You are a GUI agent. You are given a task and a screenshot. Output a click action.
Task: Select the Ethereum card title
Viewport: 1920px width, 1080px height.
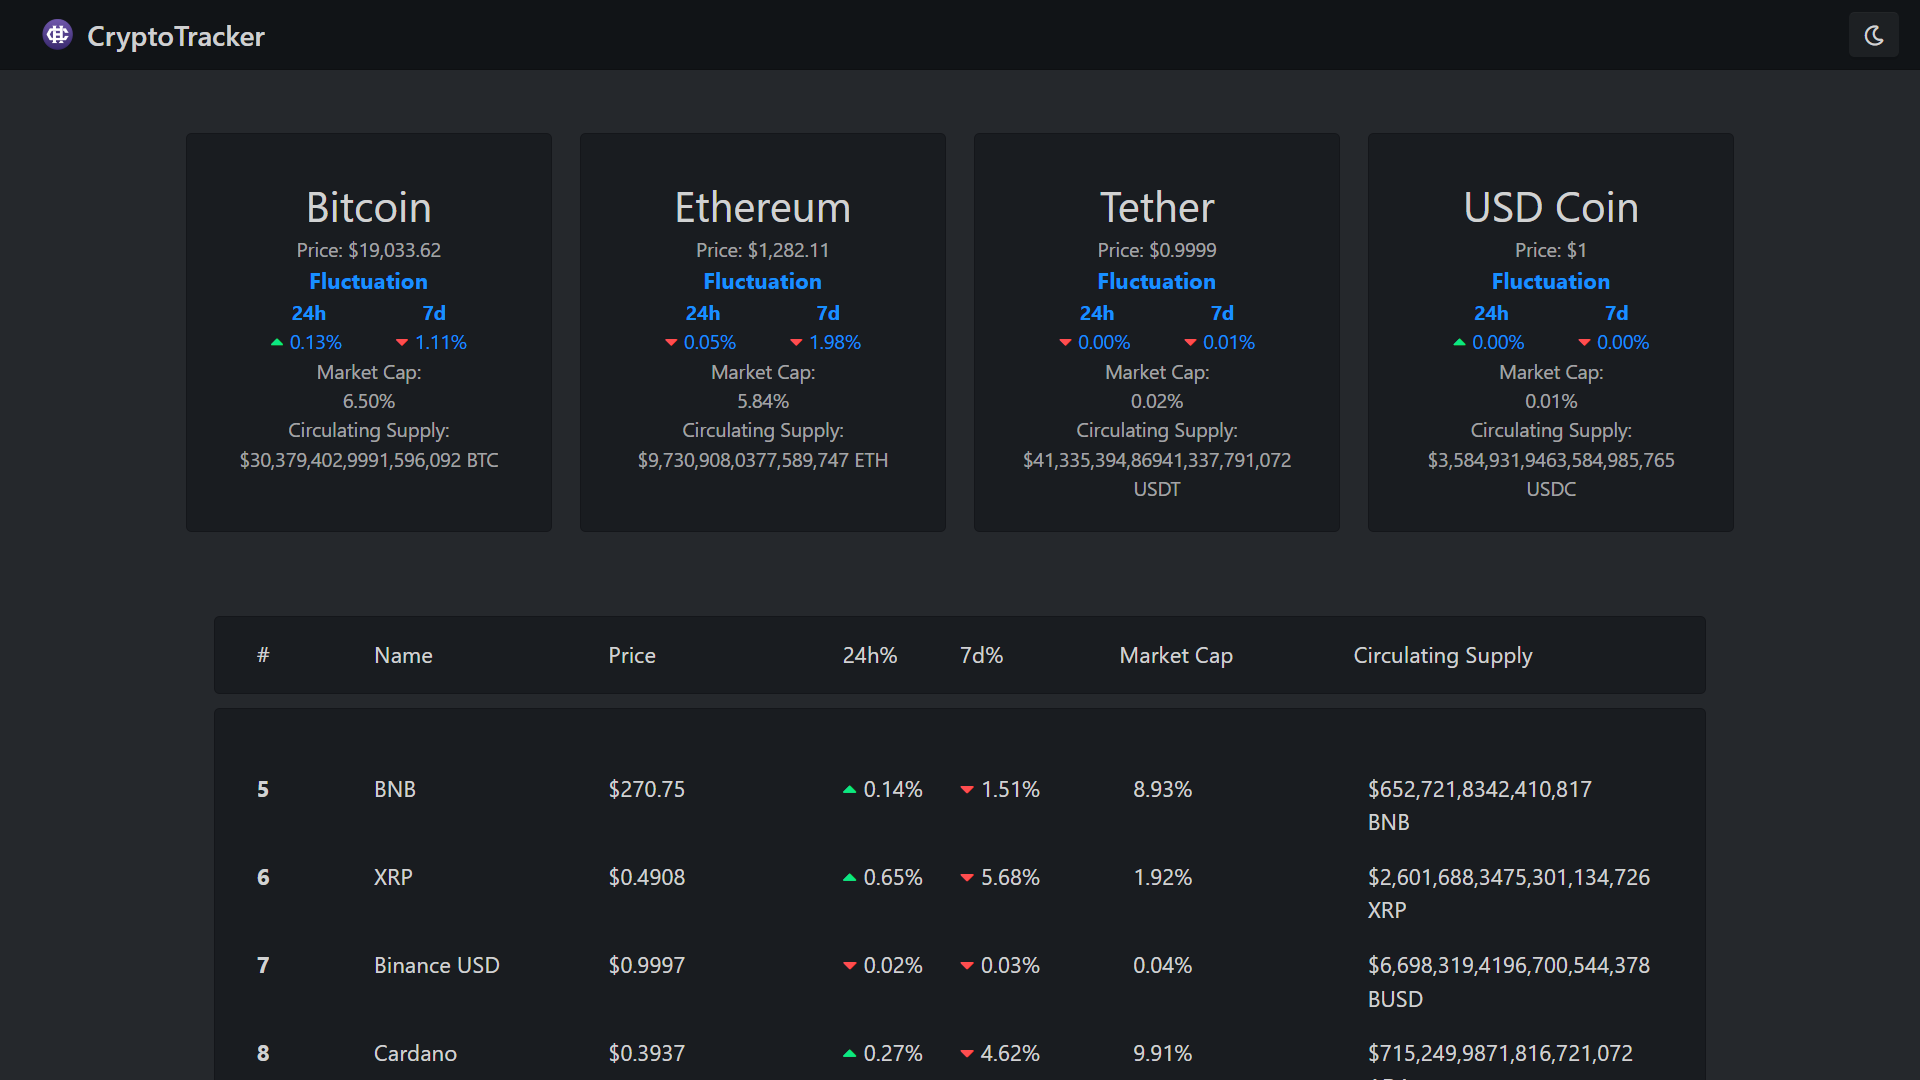pyautogui.click(x=763, y=207)
